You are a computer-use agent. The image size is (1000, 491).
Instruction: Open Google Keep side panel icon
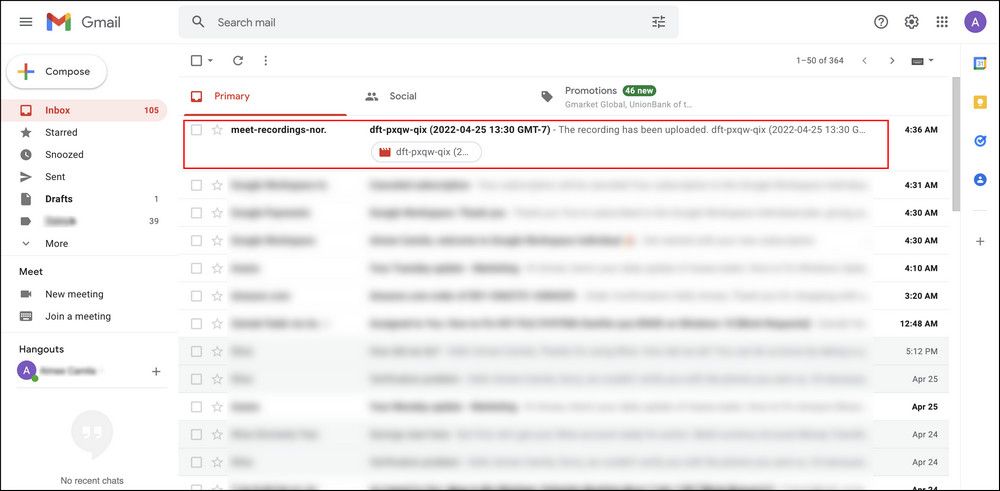click(980, 102)
